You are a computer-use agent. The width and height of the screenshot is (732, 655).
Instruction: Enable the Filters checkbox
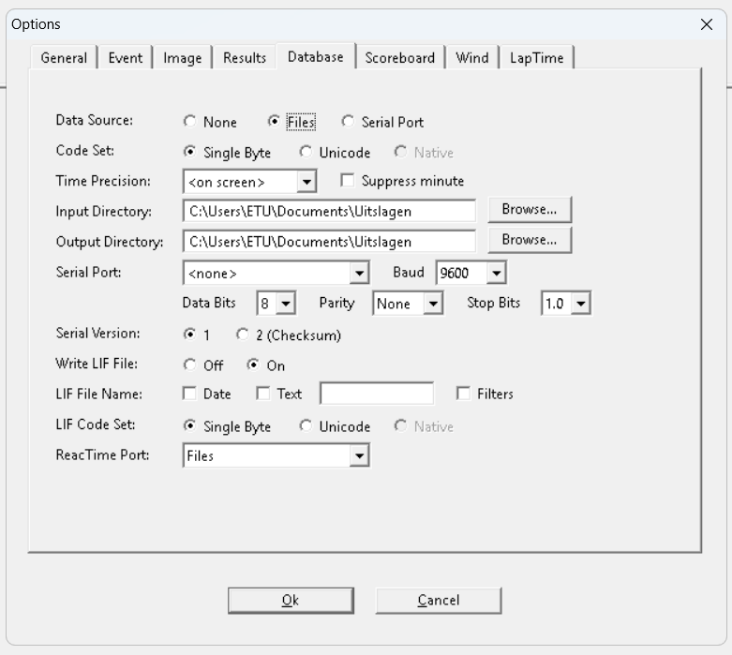tap(463, 394)
